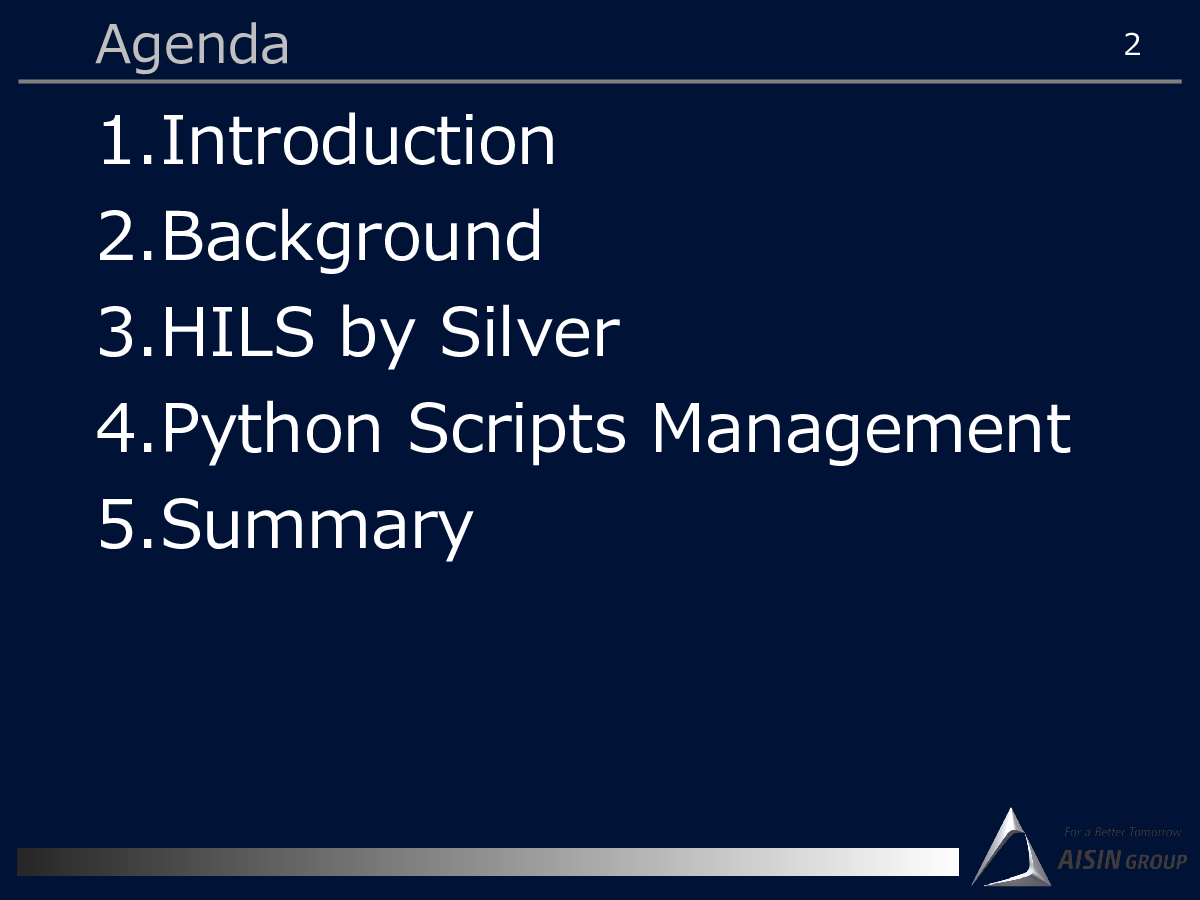Click the numeral 5 before Summary
Image resolution: width=1200 pixels, height=900 pixels.
pos(116,525)
